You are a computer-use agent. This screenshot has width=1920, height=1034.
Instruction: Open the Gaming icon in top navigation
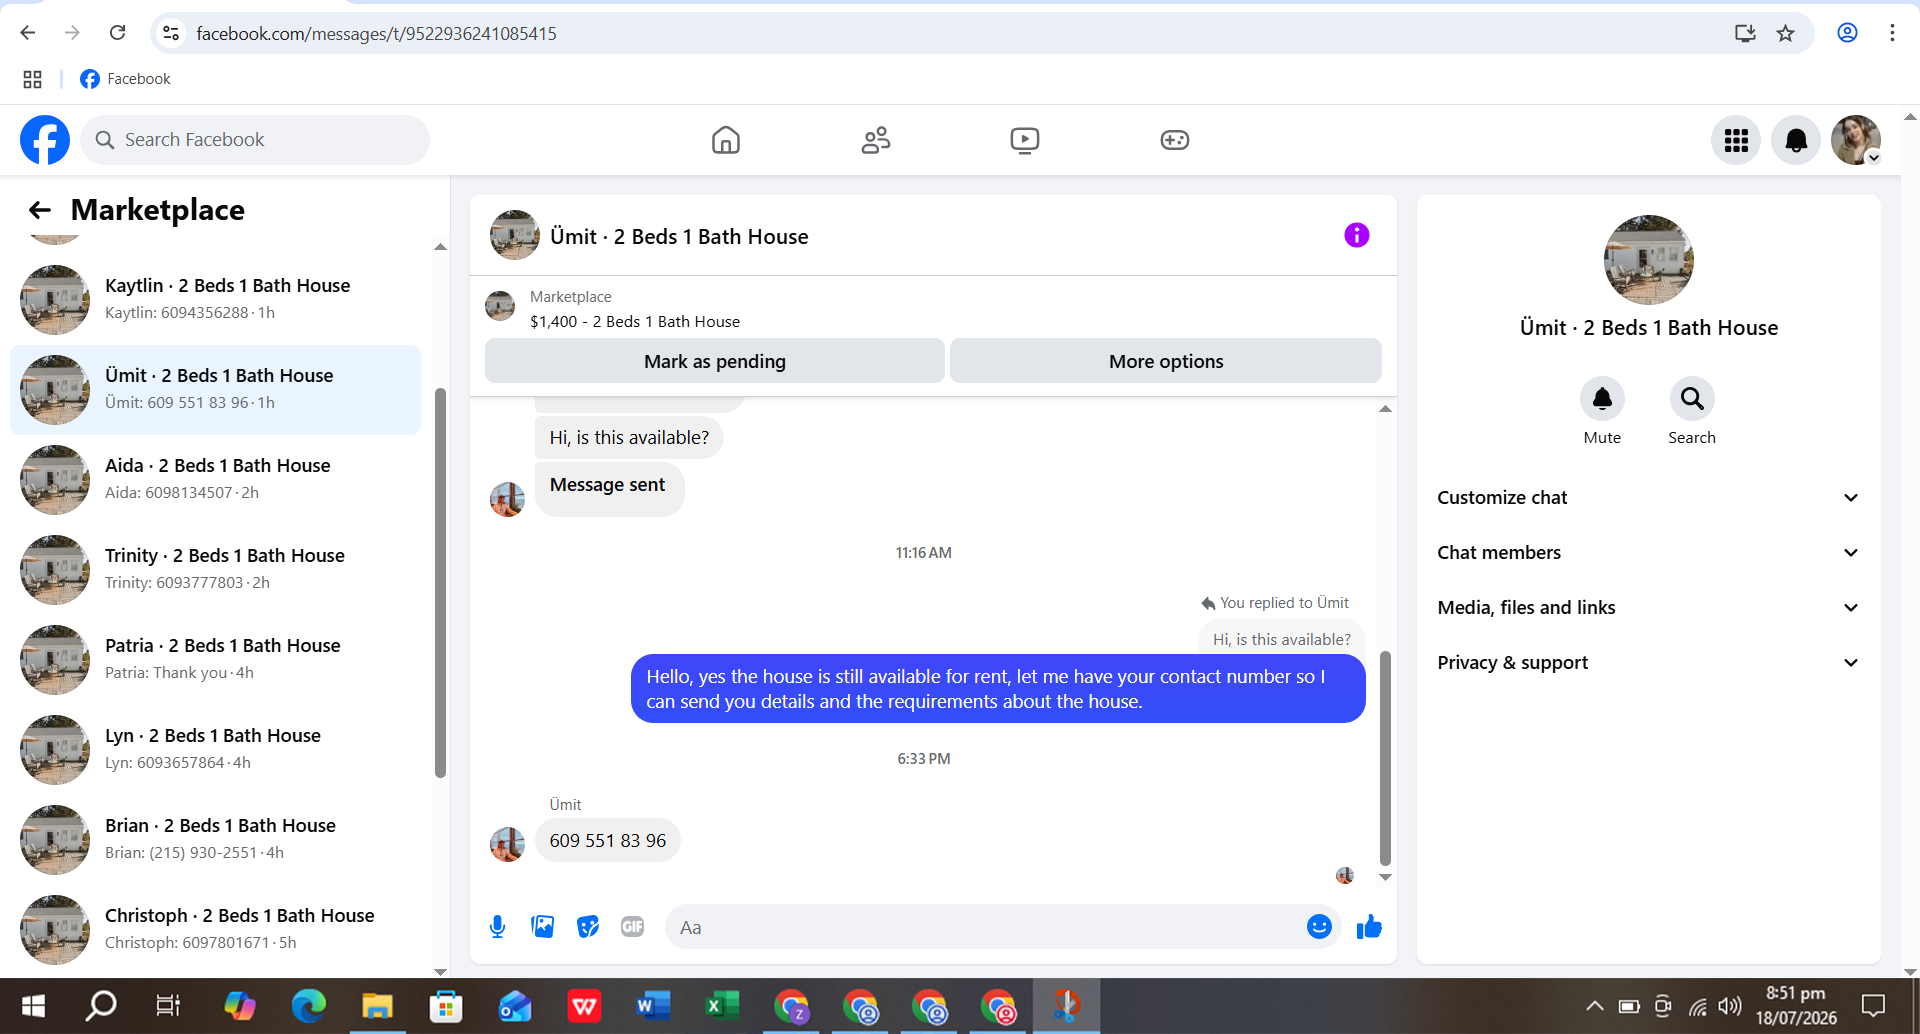[1175, 140]
